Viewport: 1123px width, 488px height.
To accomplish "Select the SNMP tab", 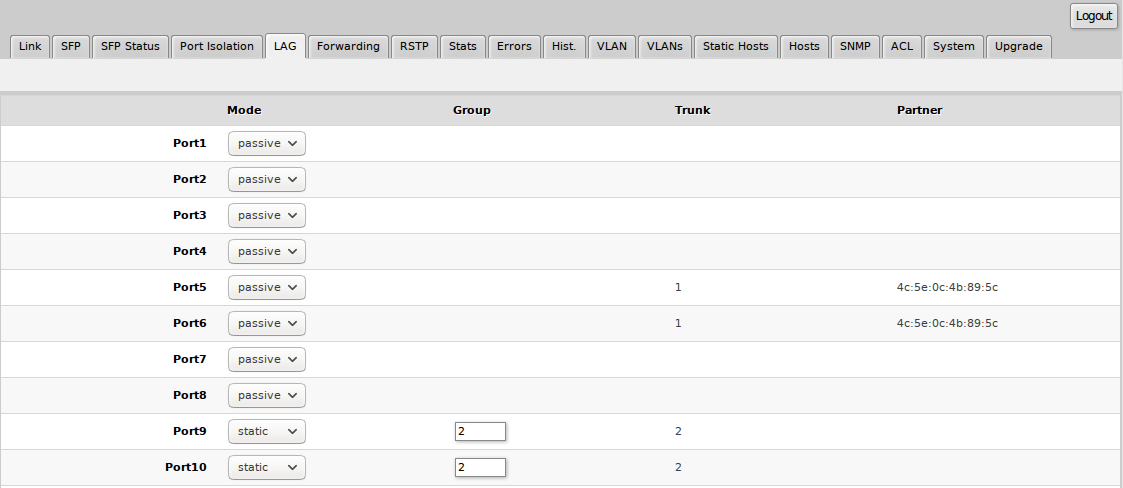I will click(855, 46).
